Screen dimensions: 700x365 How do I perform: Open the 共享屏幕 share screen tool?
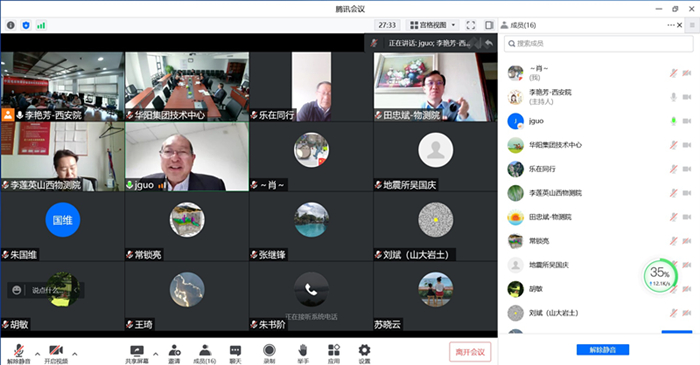pos(137,354)
